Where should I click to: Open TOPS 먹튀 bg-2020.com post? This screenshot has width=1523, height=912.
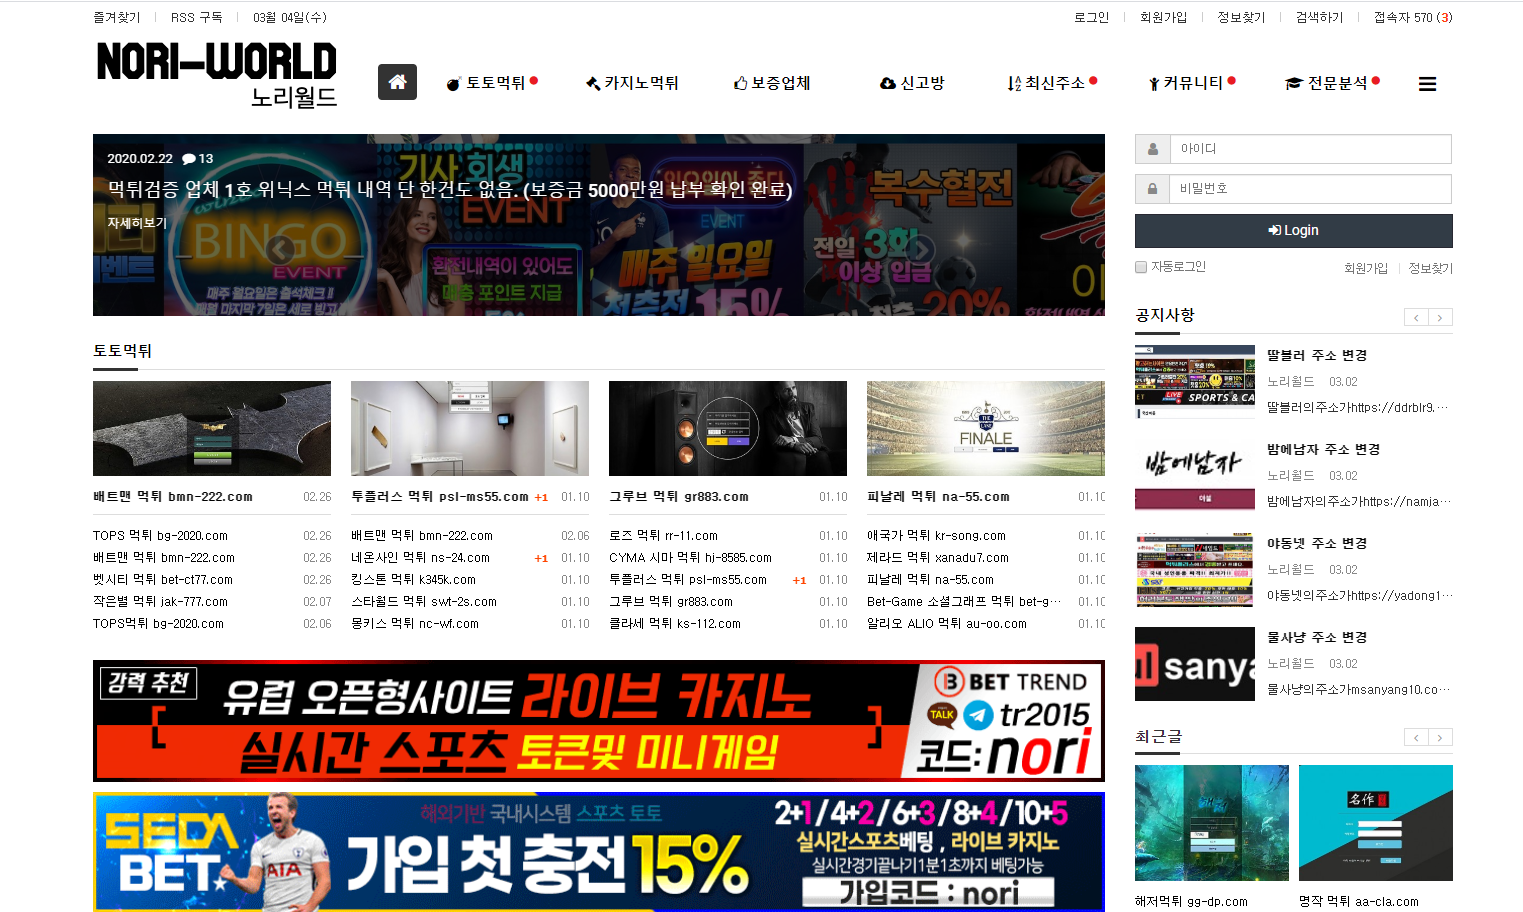160,536
